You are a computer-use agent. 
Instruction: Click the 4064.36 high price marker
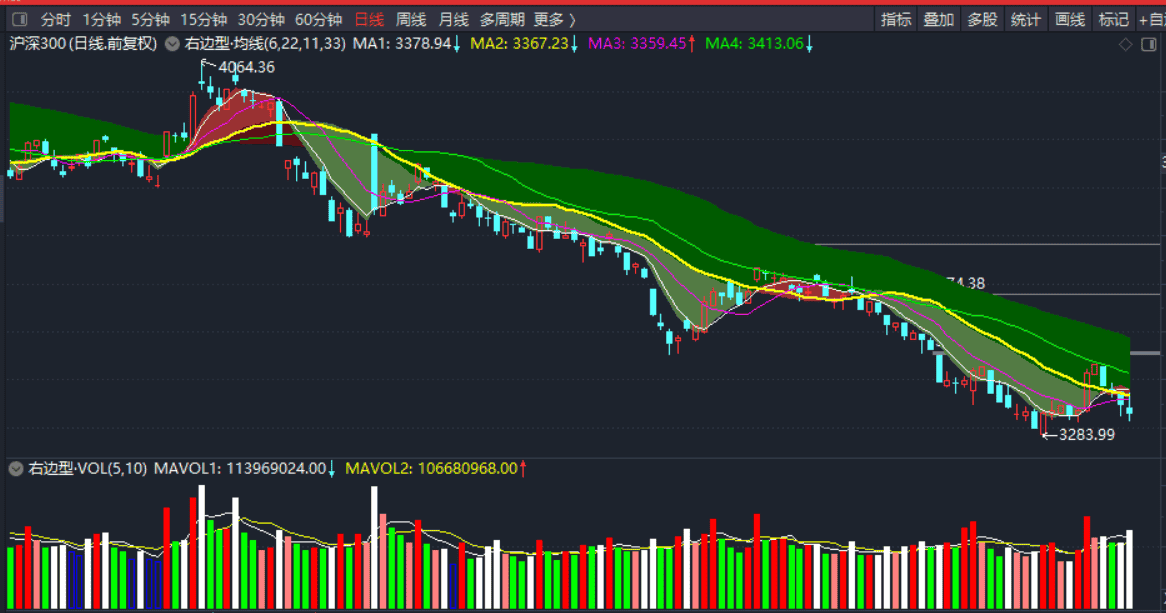pos(246,67)
